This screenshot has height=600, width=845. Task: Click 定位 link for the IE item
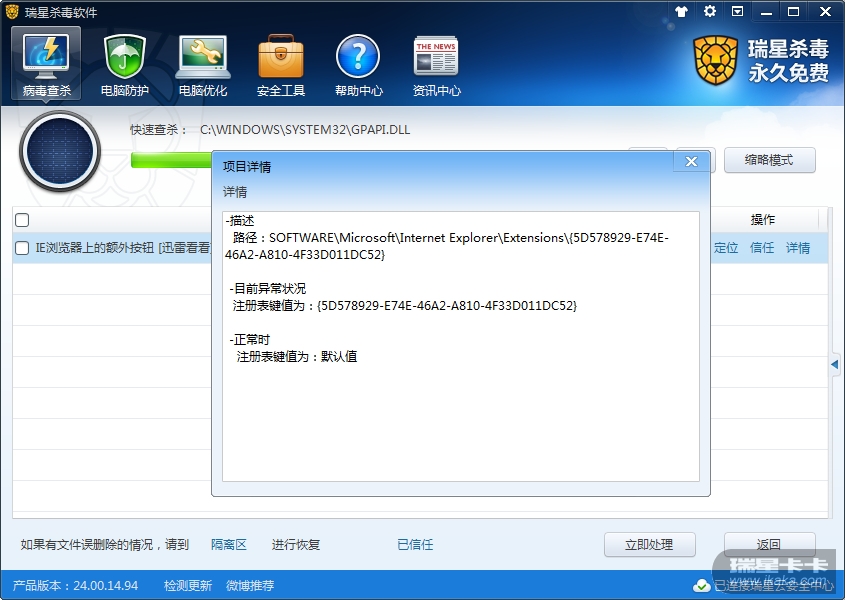tap(725, 248)
